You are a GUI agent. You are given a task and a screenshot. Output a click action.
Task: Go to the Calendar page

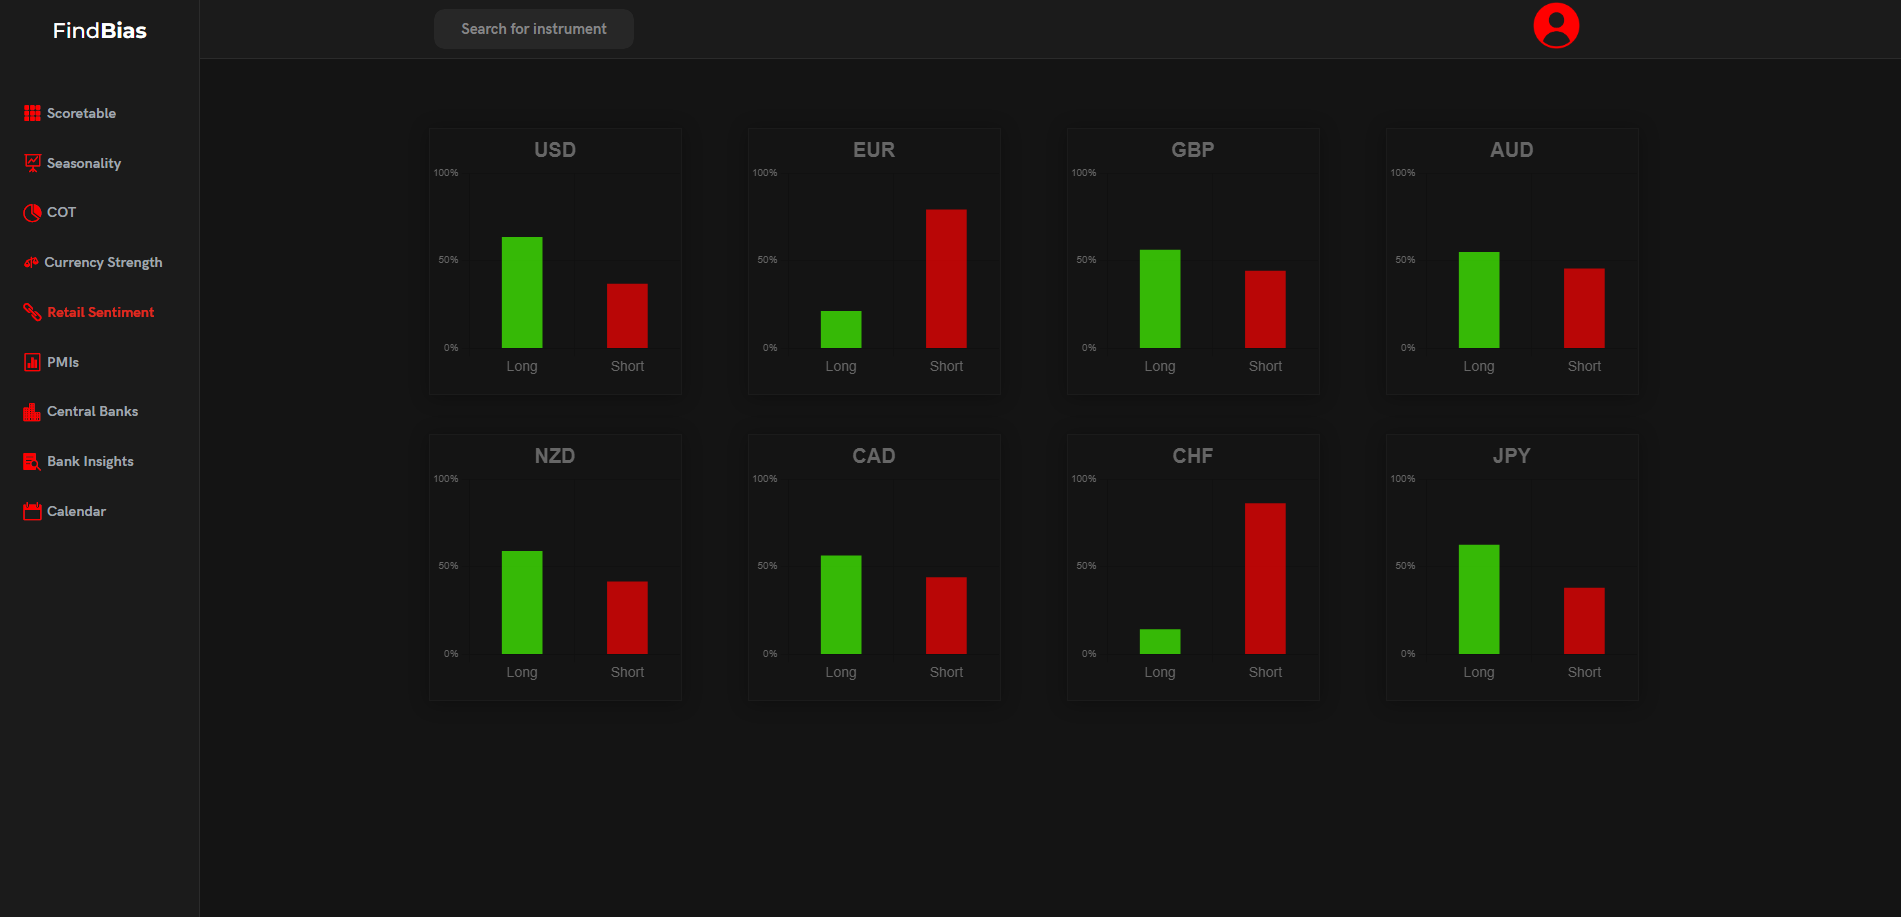point(76,511)
